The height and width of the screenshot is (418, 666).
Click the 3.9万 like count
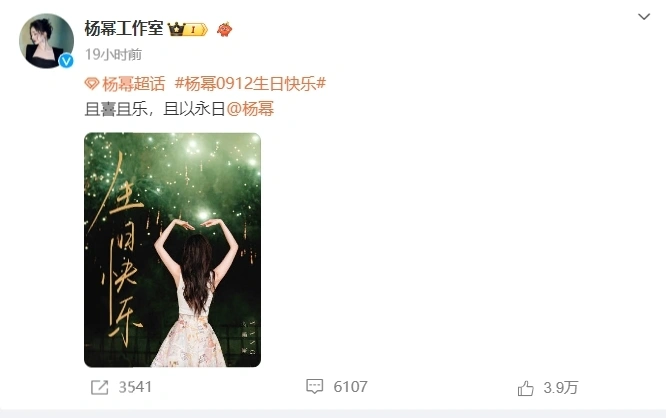[561, 388]
